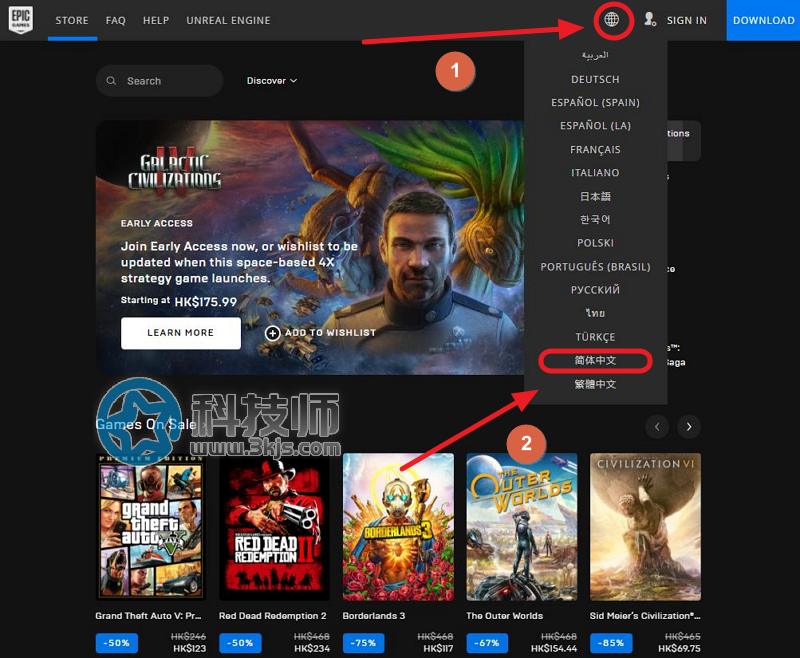Open the STORE tab
800x658 pixels.
click(x=72, y=20)
